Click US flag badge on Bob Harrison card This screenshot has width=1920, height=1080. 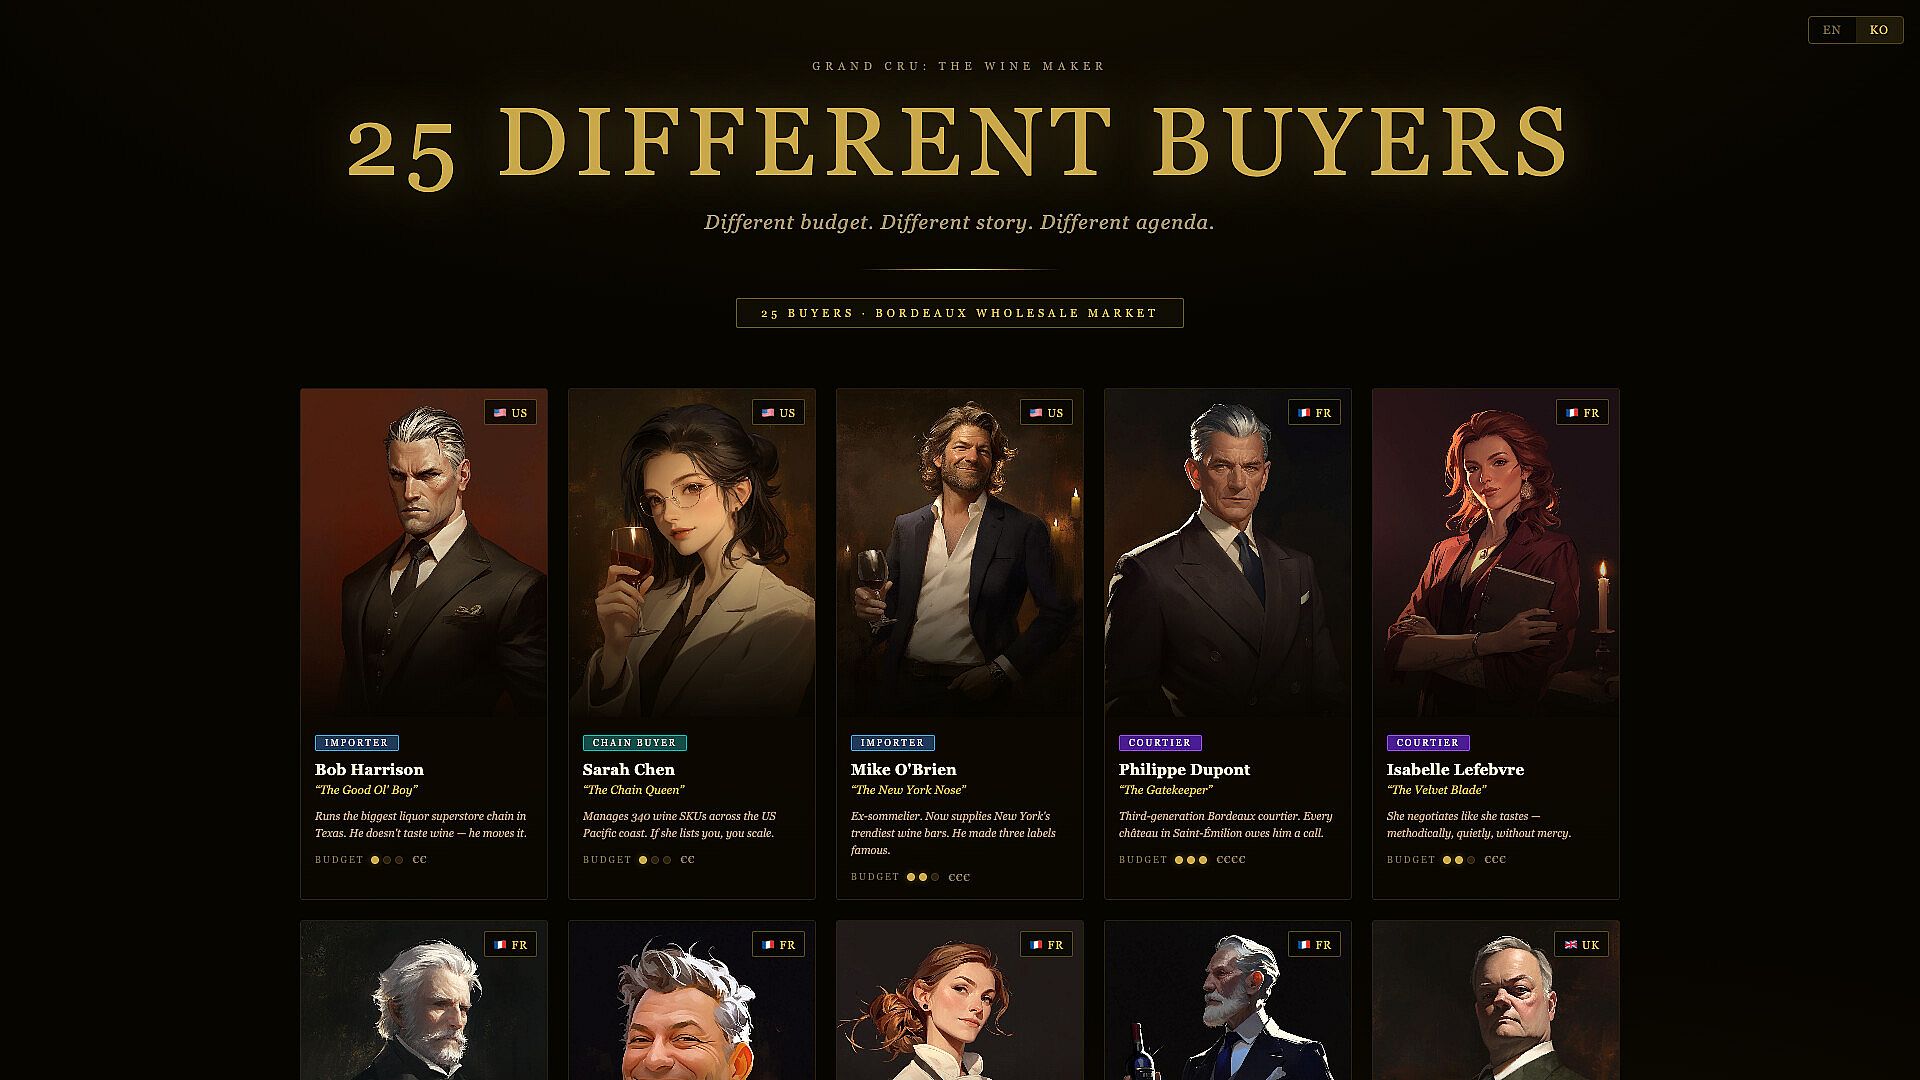[510, 413]
